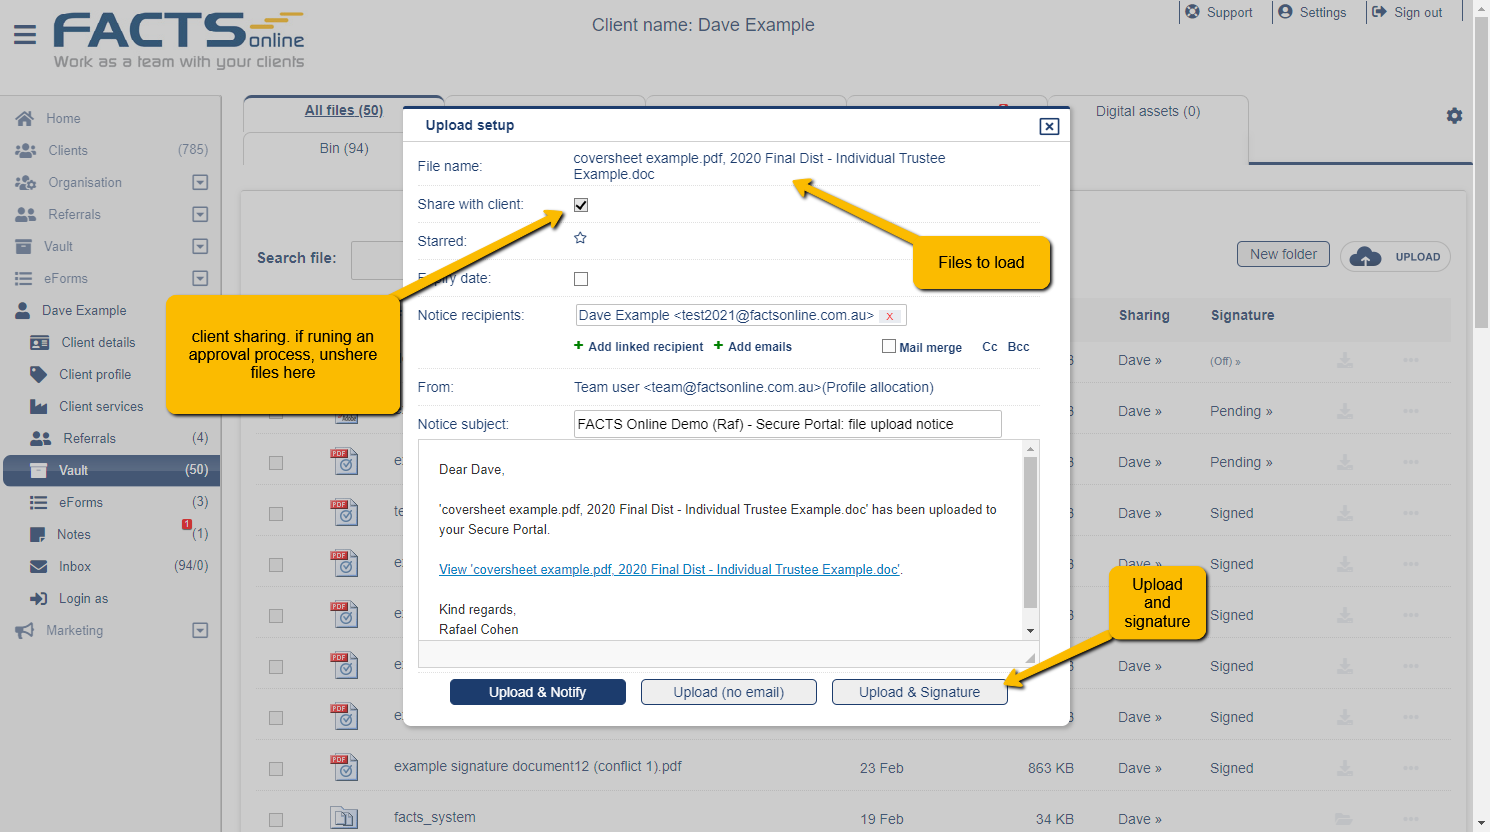Click the facts_system folder icon

pos(344,818)
